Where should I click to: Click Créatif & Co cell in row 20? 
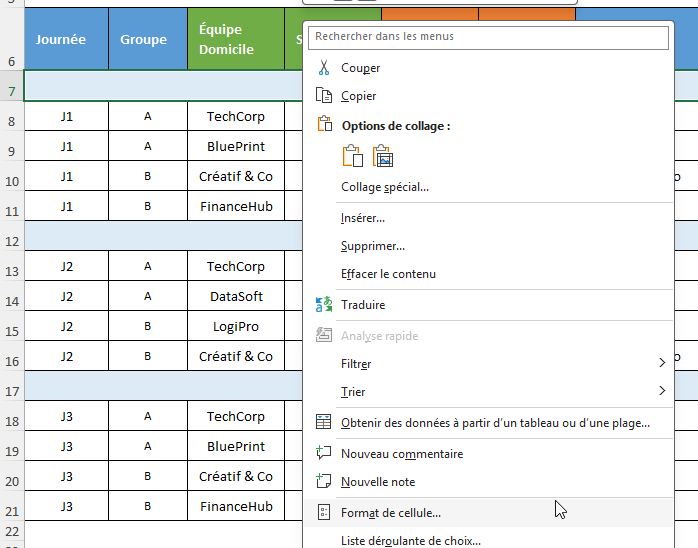[x=236, y=476]
